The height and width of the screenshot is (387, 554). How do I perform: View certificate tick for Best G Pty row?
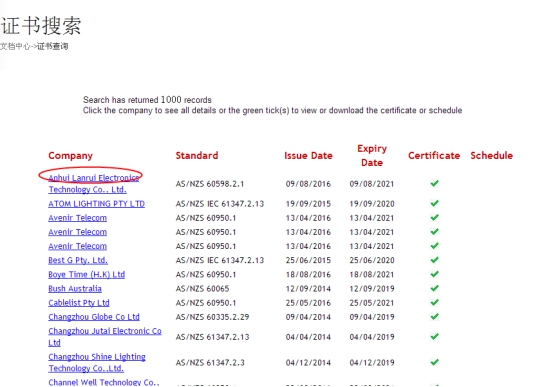pos(435,260)
